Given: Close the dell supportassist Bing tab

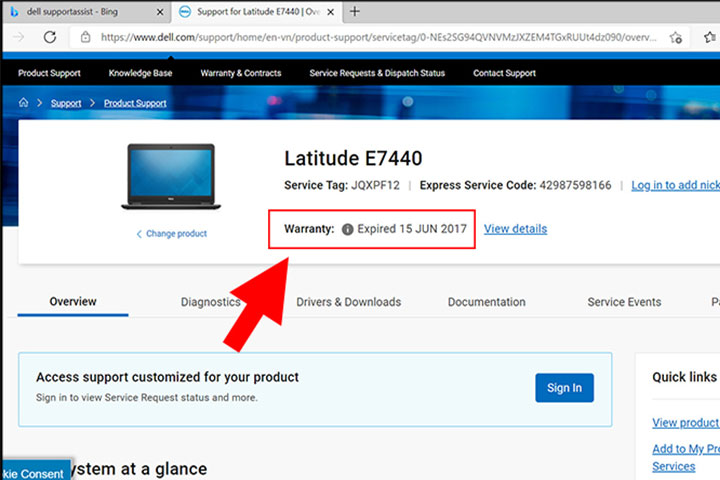Looking at the screenshot, I should (x=160, y=12).
